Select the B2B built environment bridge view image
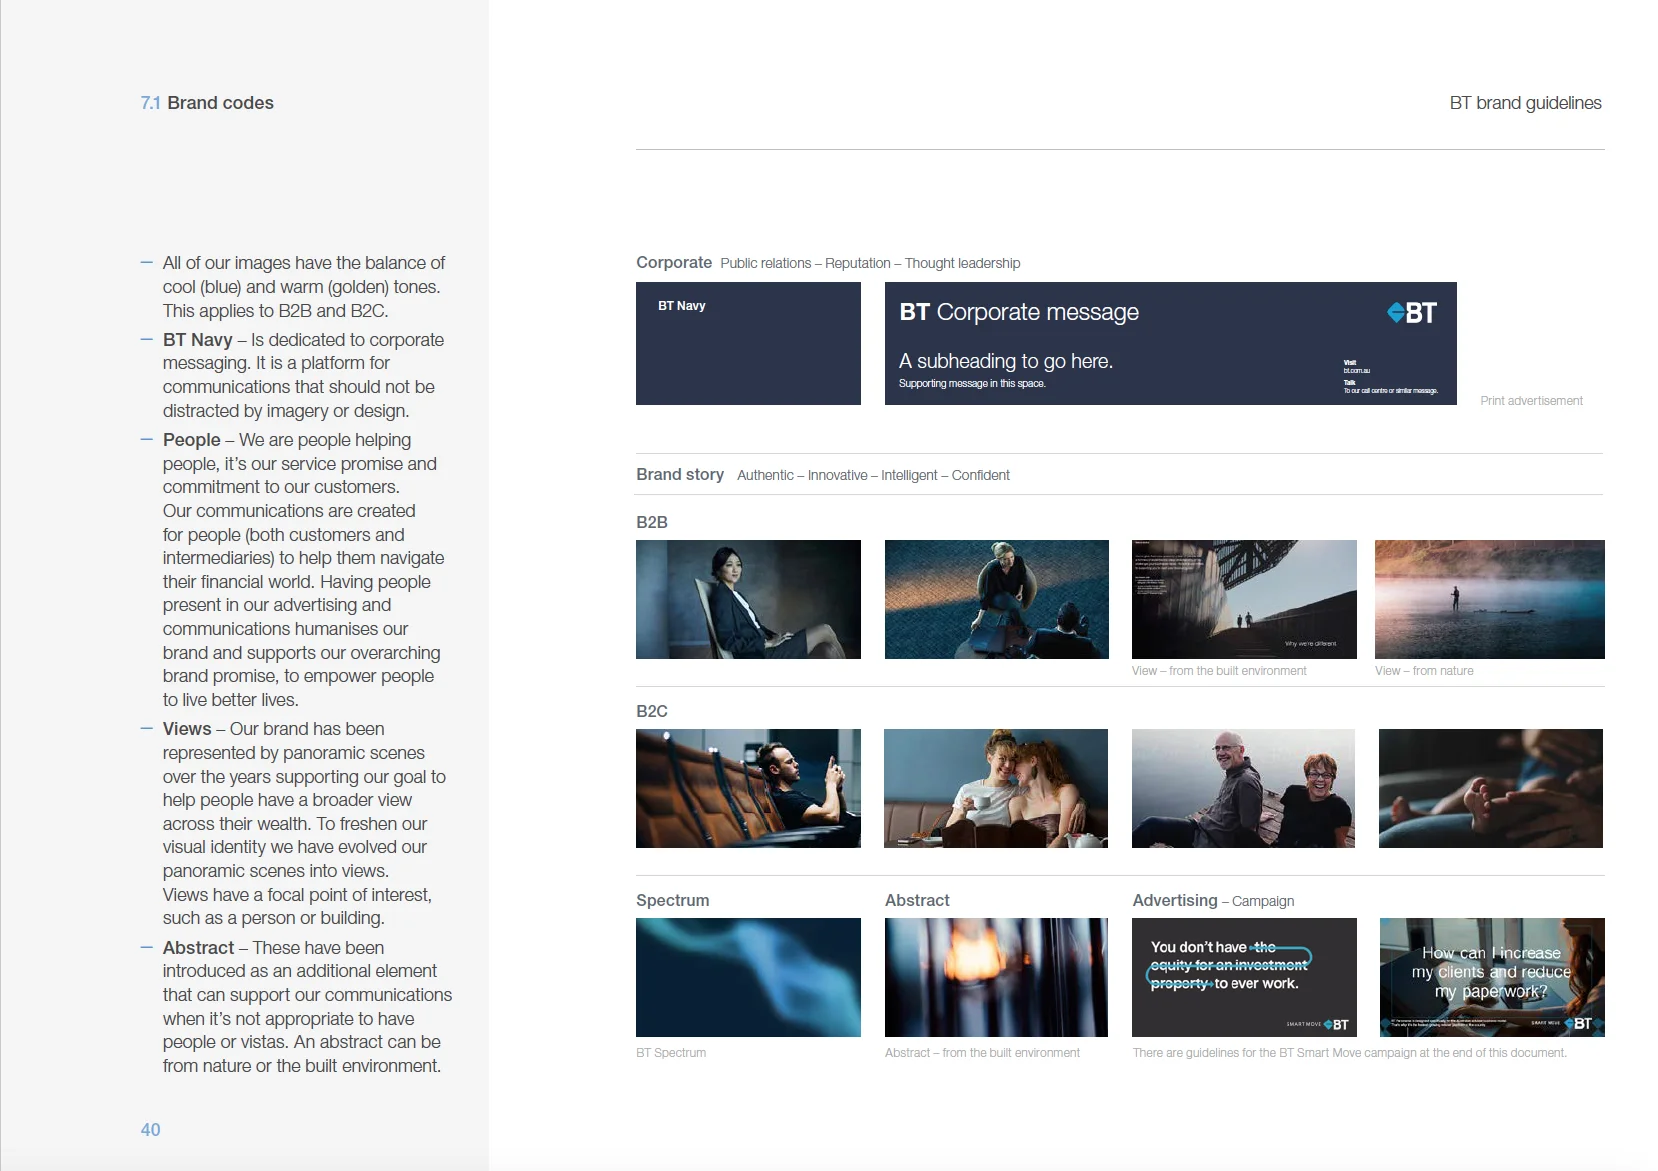Screen dimensions: 1658x1171 1244,599
